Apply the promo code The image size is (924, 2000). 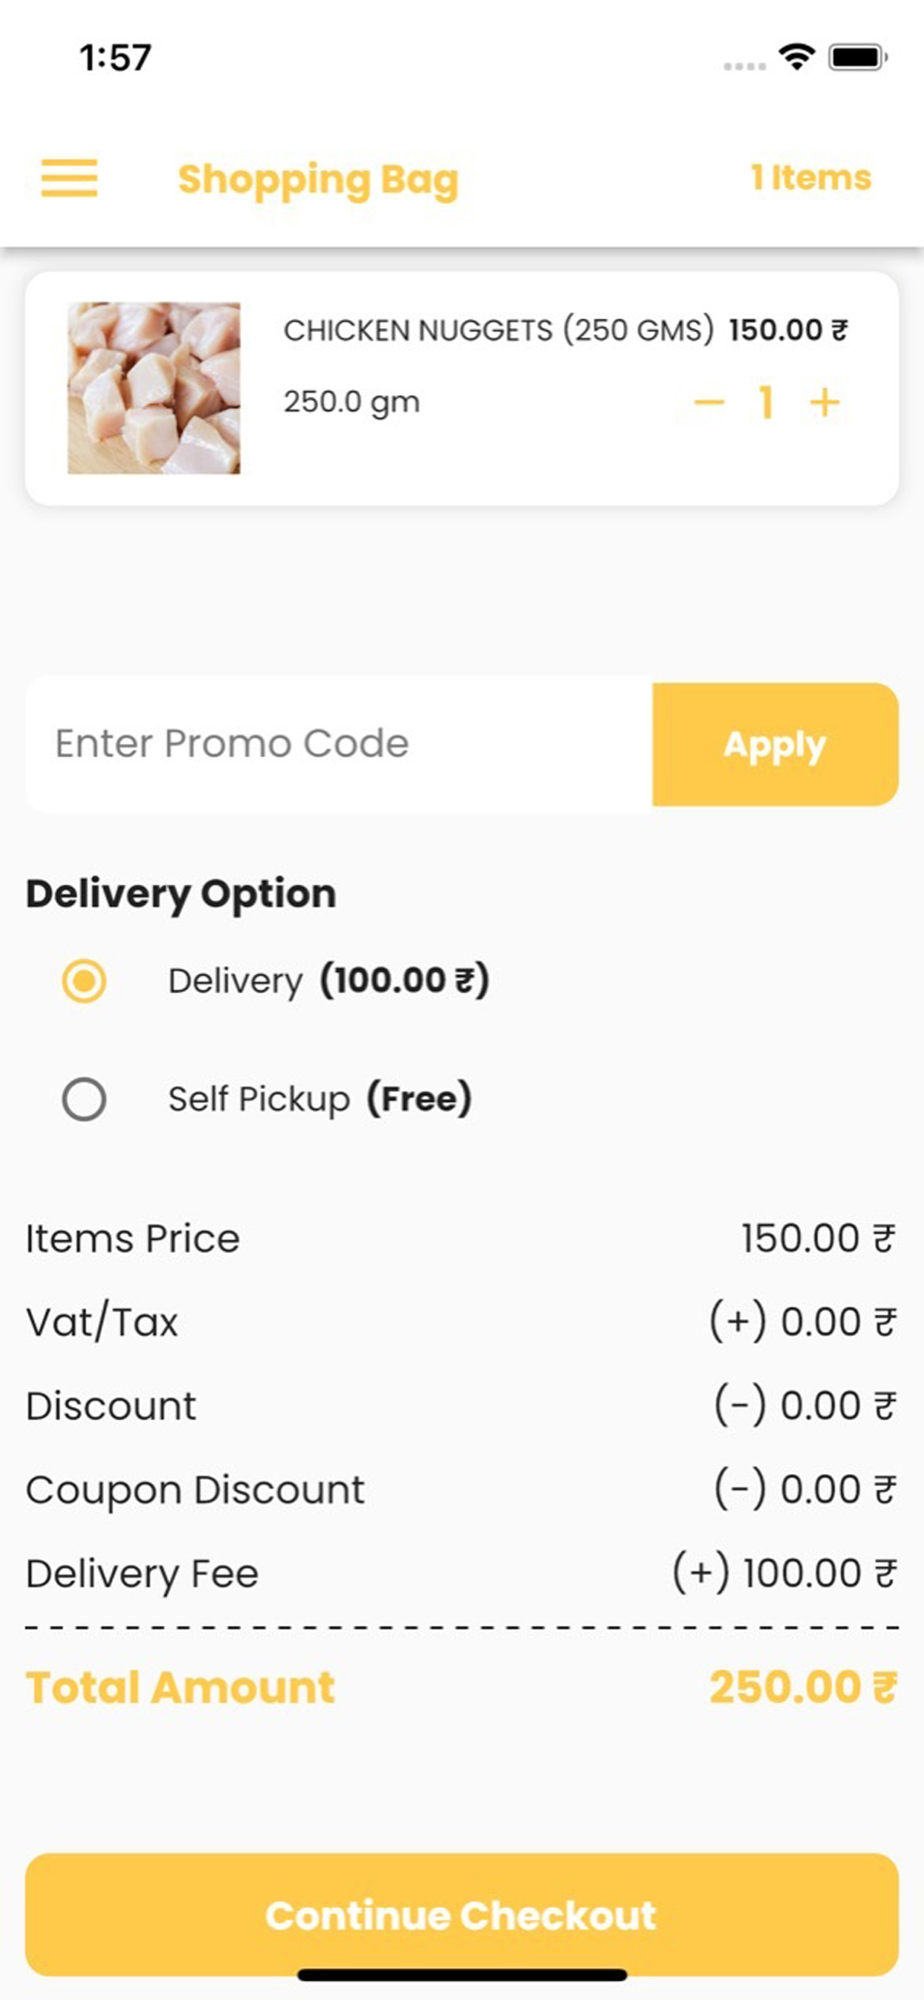click(x=775, y=745)
